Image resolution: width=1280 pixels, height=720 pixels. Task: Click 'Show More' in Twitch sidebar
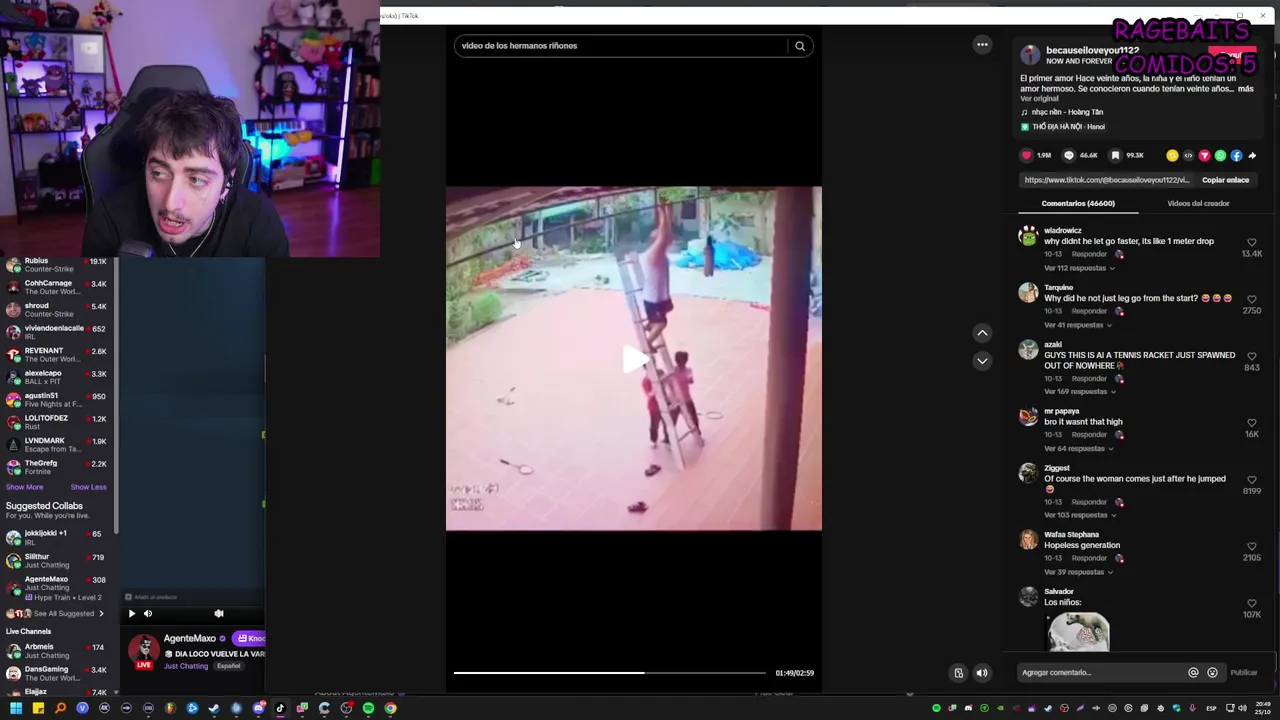[24, 487]
